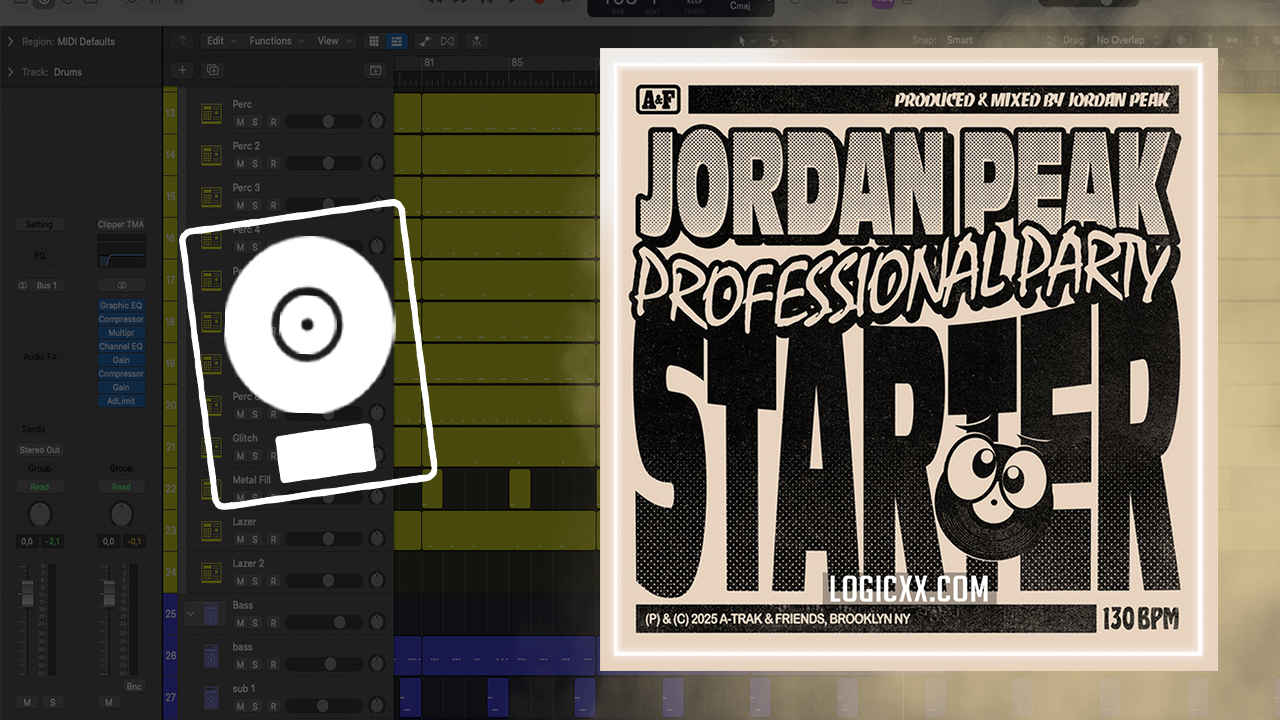1280x720 pixels.
Task: Click the Perc track volume slider
Action: (x=324, y=122)
